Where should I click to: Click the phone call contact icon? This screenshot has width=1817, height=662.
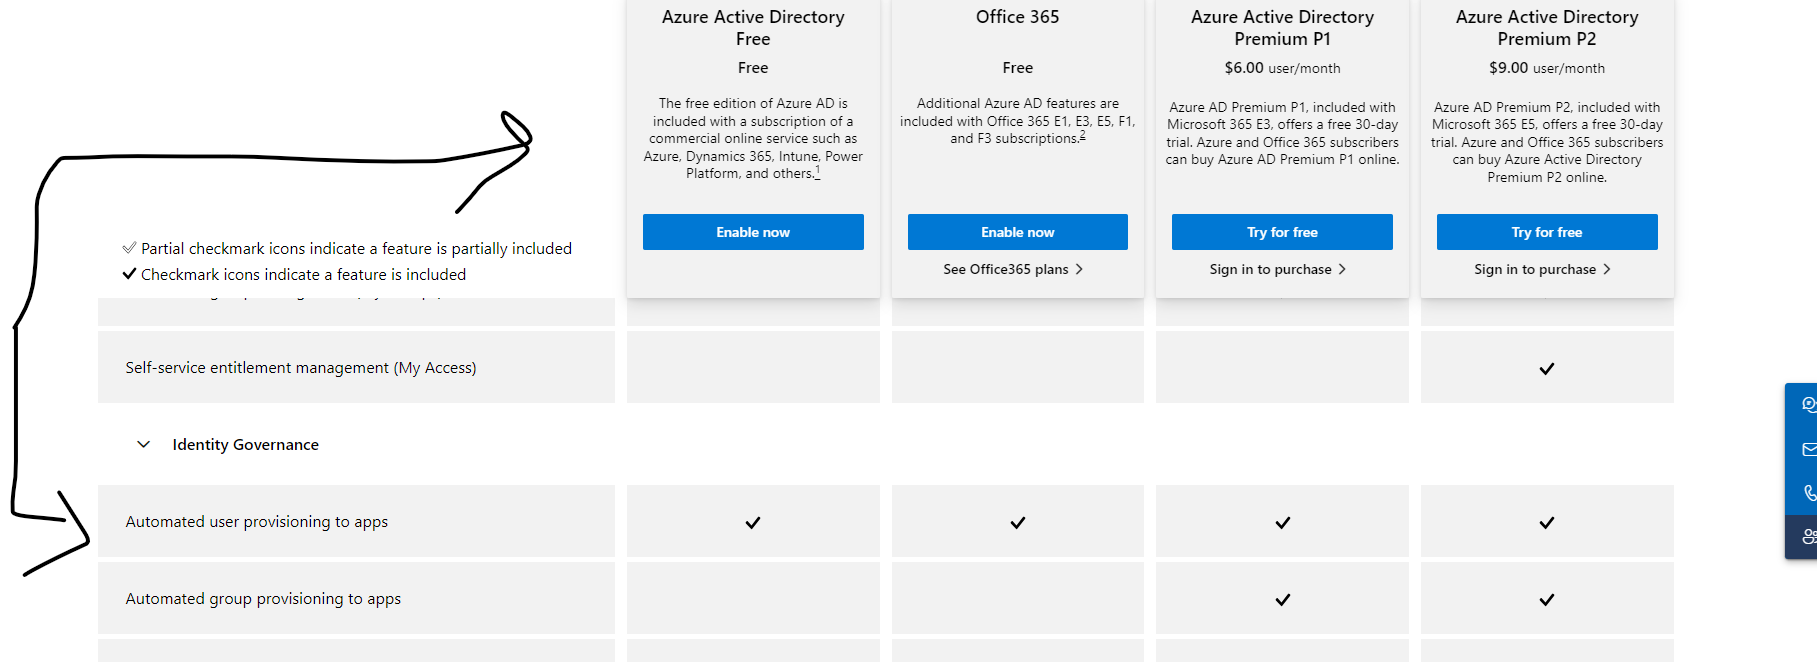[1808, 492]
